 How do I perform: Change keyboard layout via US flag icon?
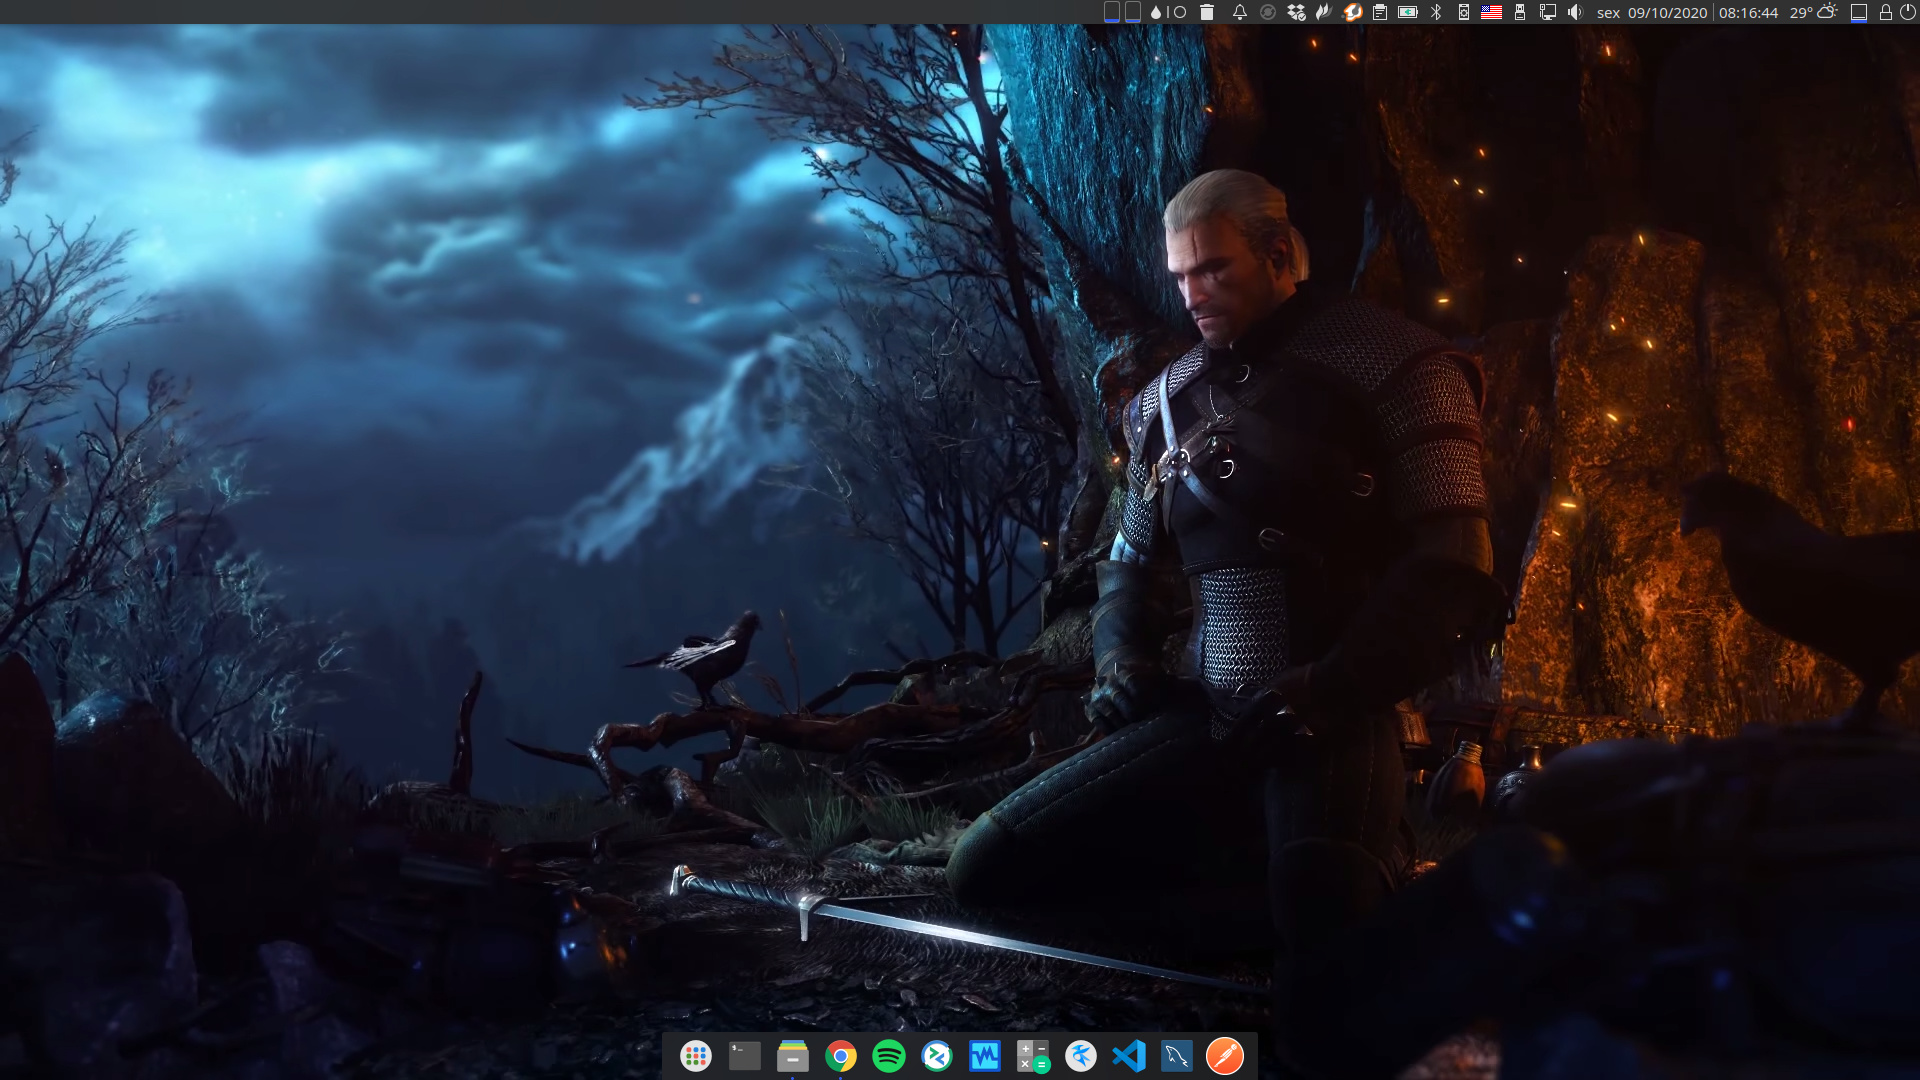pyautogui.click(x=1491, y=12)
